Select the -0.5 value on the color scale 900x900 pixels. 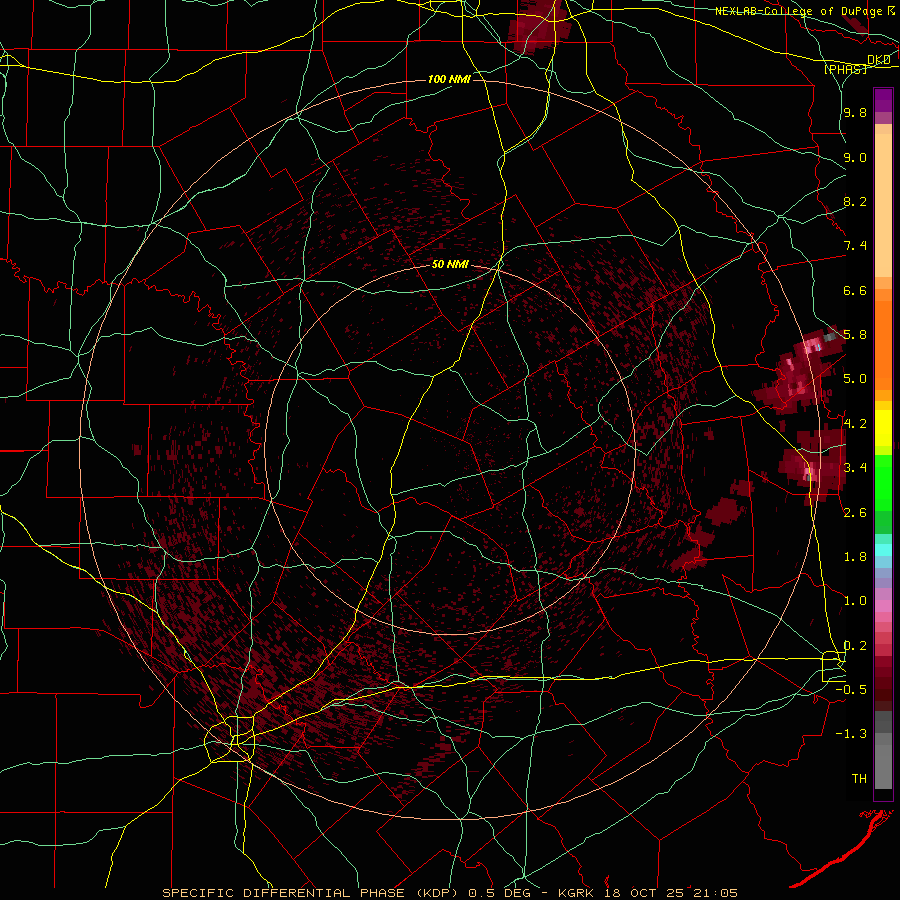tap(851, 690)
